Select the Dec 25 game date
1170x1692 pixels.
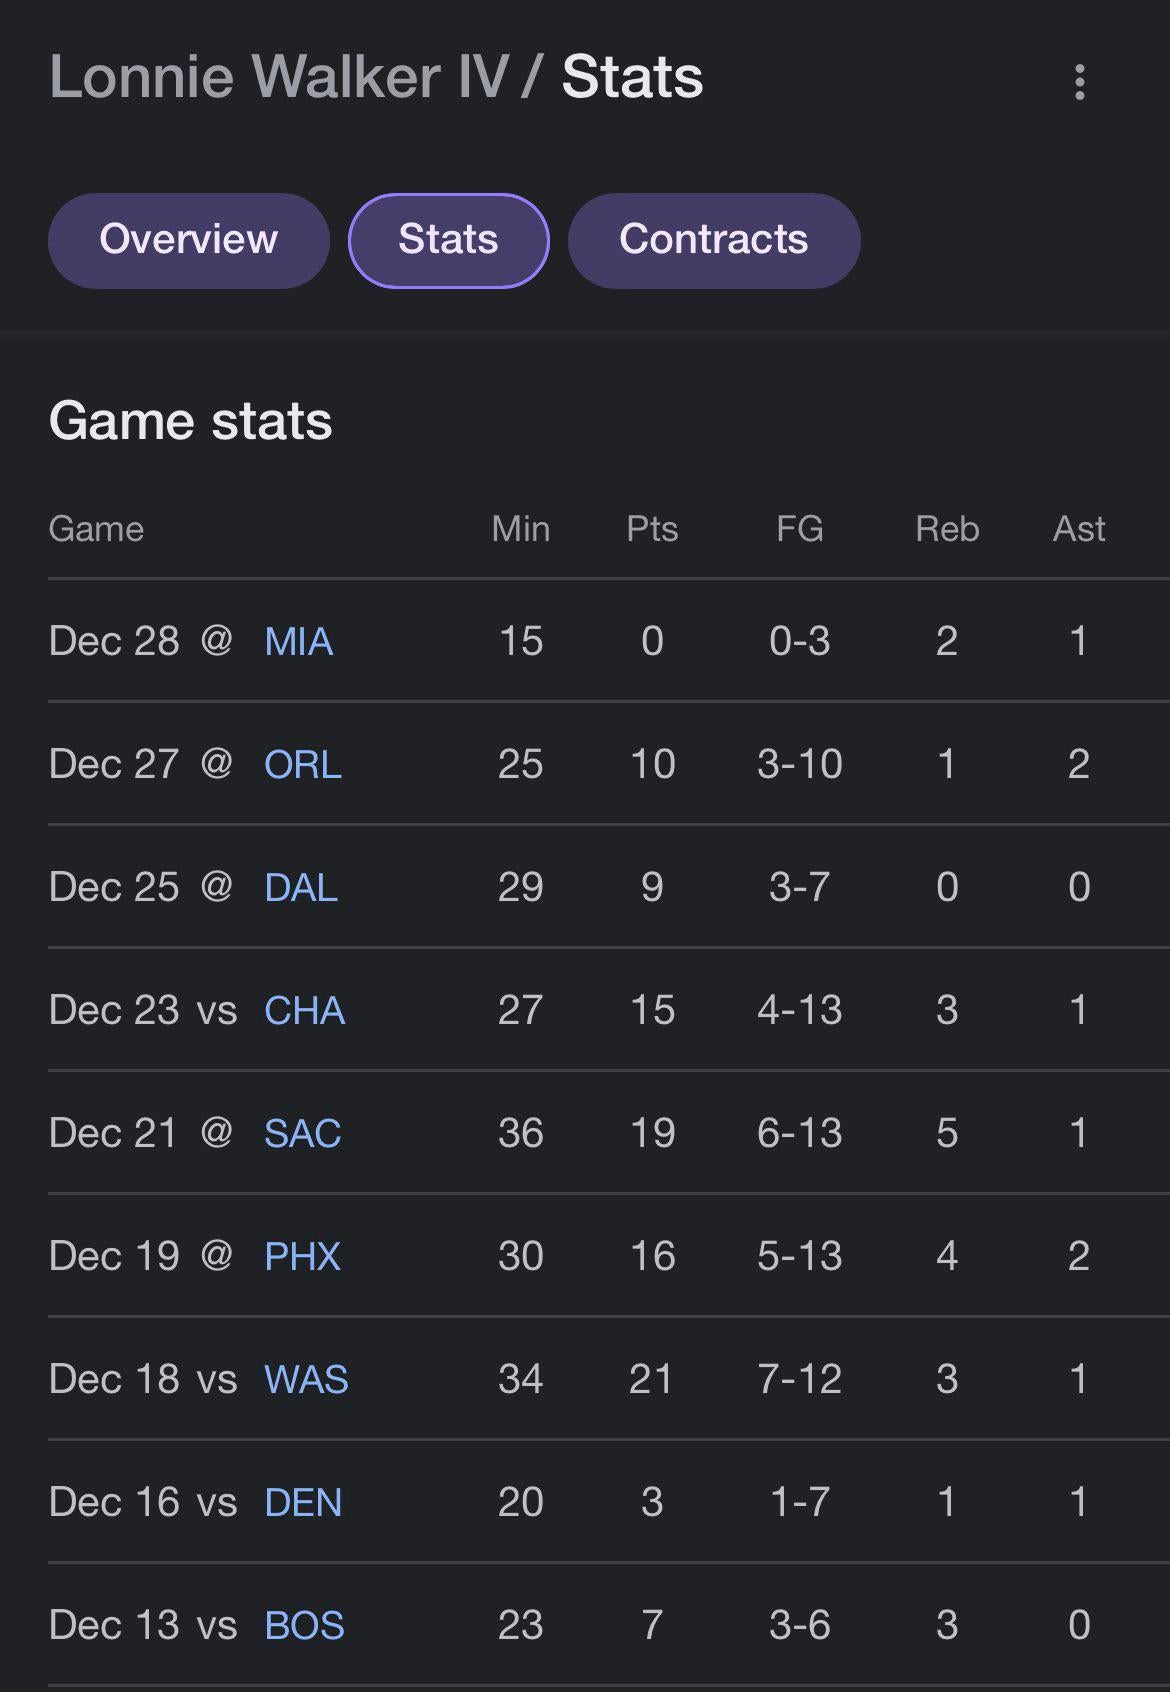coord(114,887)
